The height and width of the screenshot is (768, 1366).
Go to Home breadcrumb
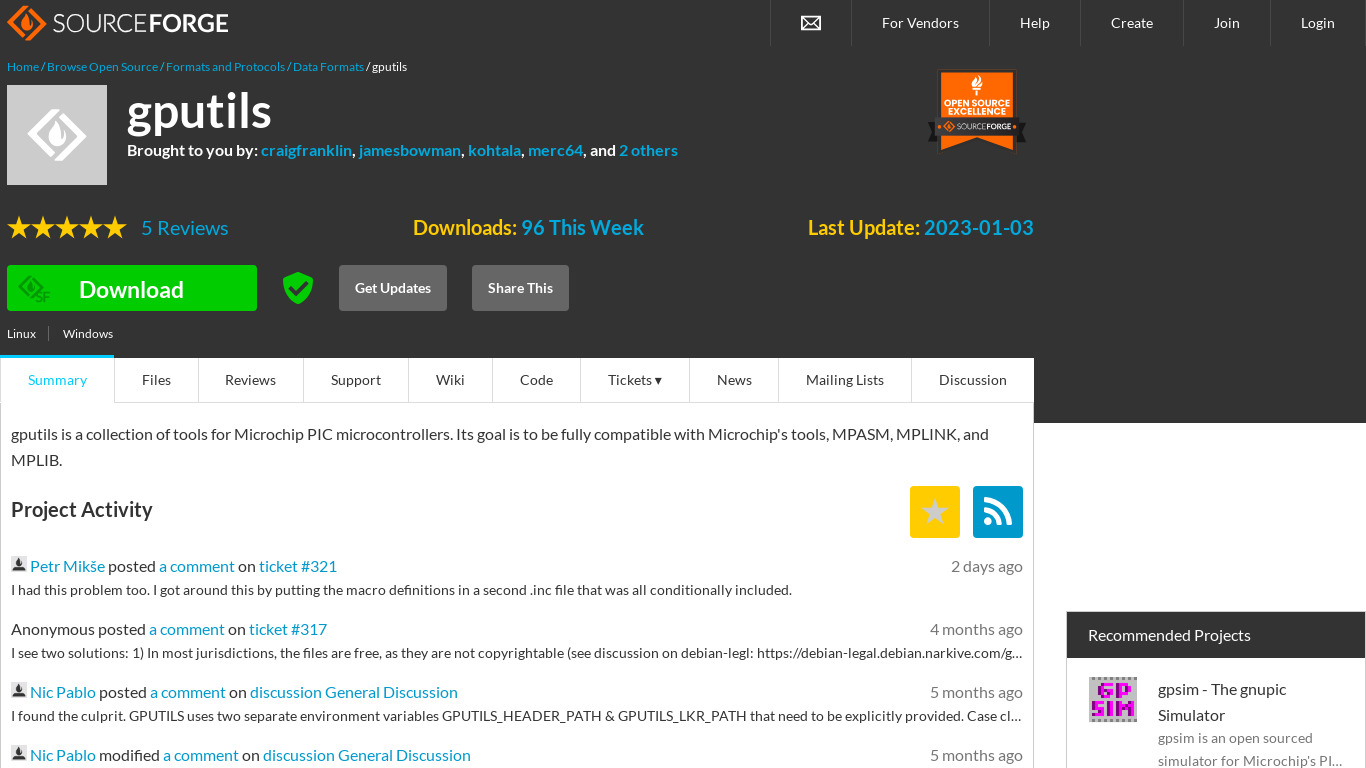[23, 67]
